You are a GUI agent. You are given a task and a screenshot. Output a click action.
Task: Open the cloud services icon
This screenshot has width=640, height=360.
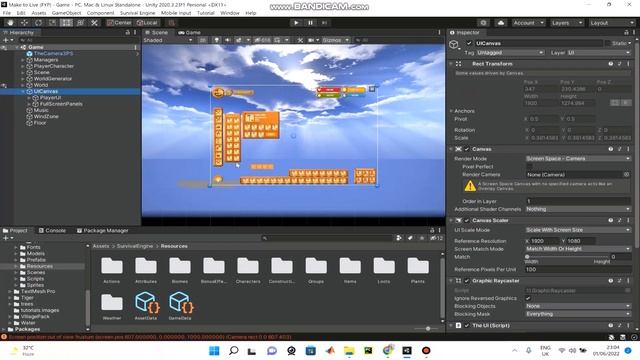(501, 23)
